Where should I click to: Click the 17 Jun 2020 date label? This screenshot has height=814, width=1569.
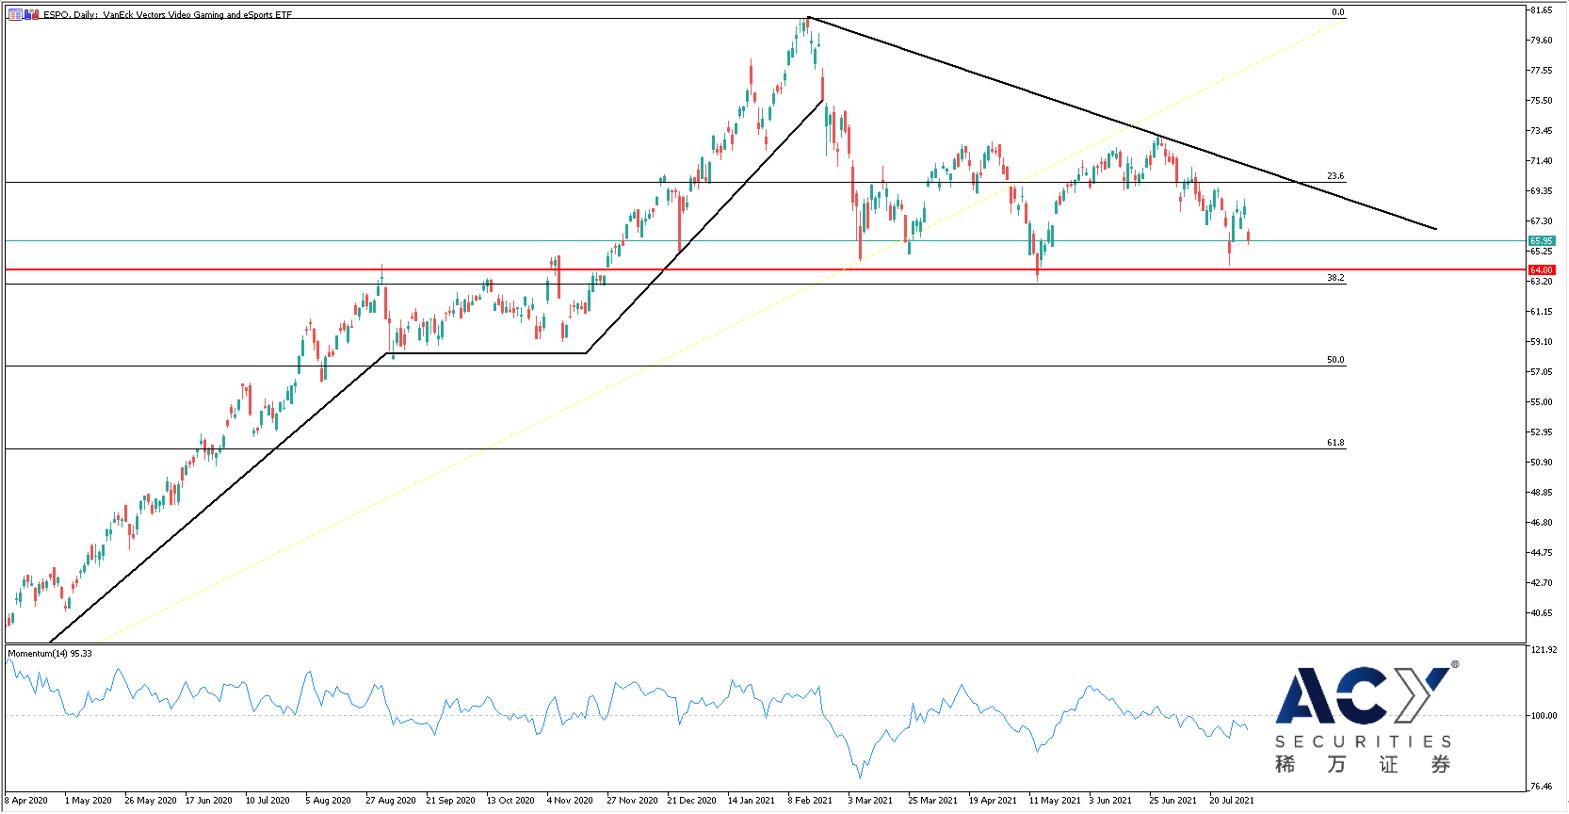[210, 800]
